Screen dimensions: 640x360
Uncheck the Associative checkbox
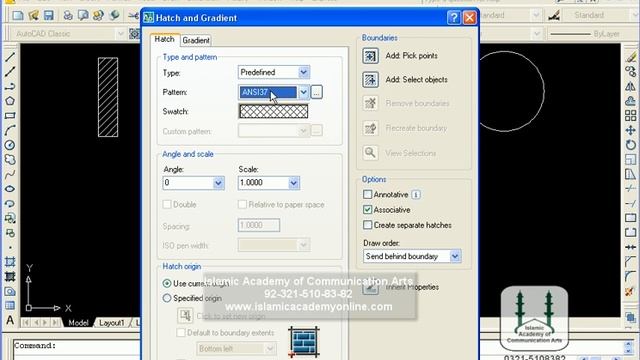[367, 209]
